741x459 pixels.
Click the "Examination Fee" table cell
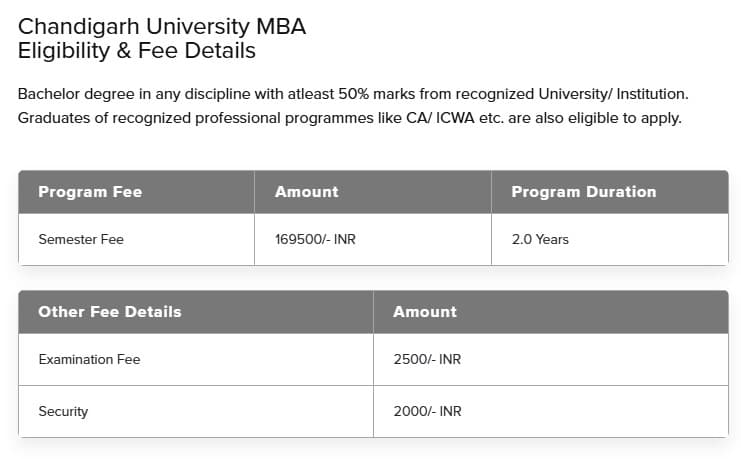[89, 359]
